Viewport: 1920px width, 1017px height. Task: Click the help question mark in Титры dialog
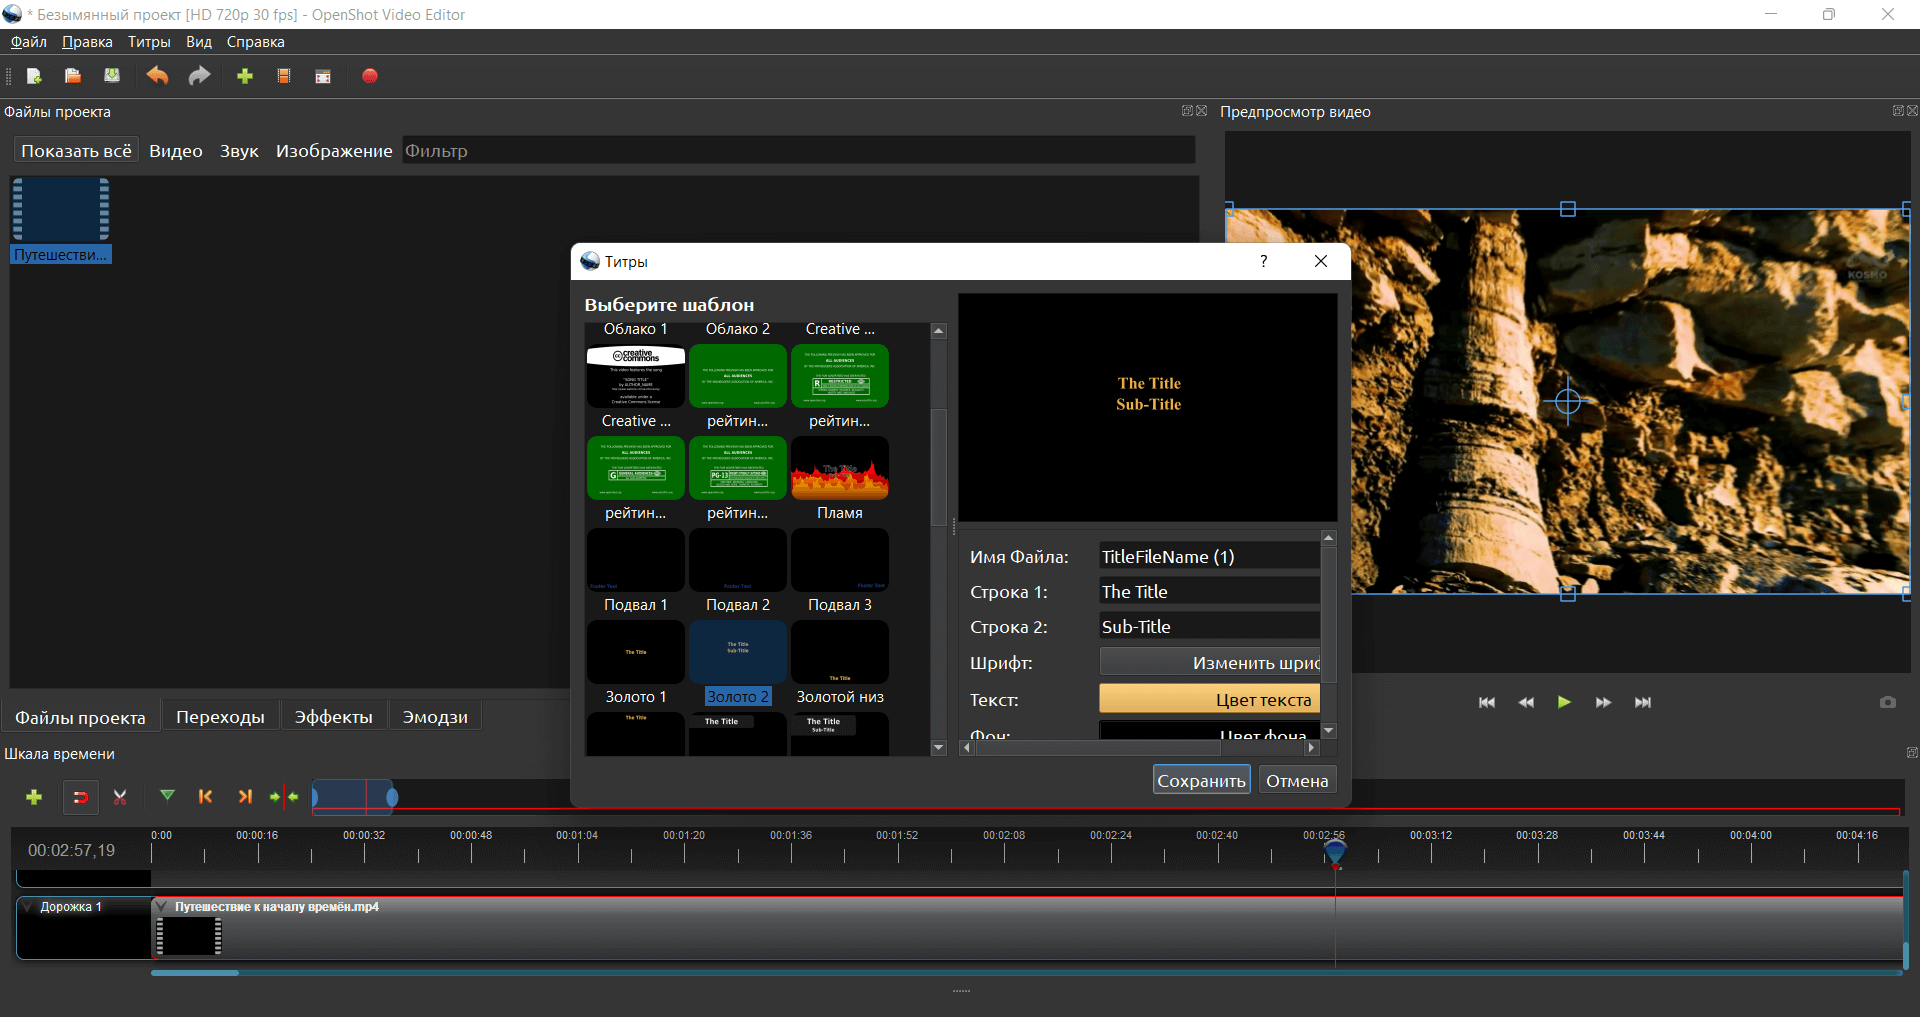[x=1264, y=261]
